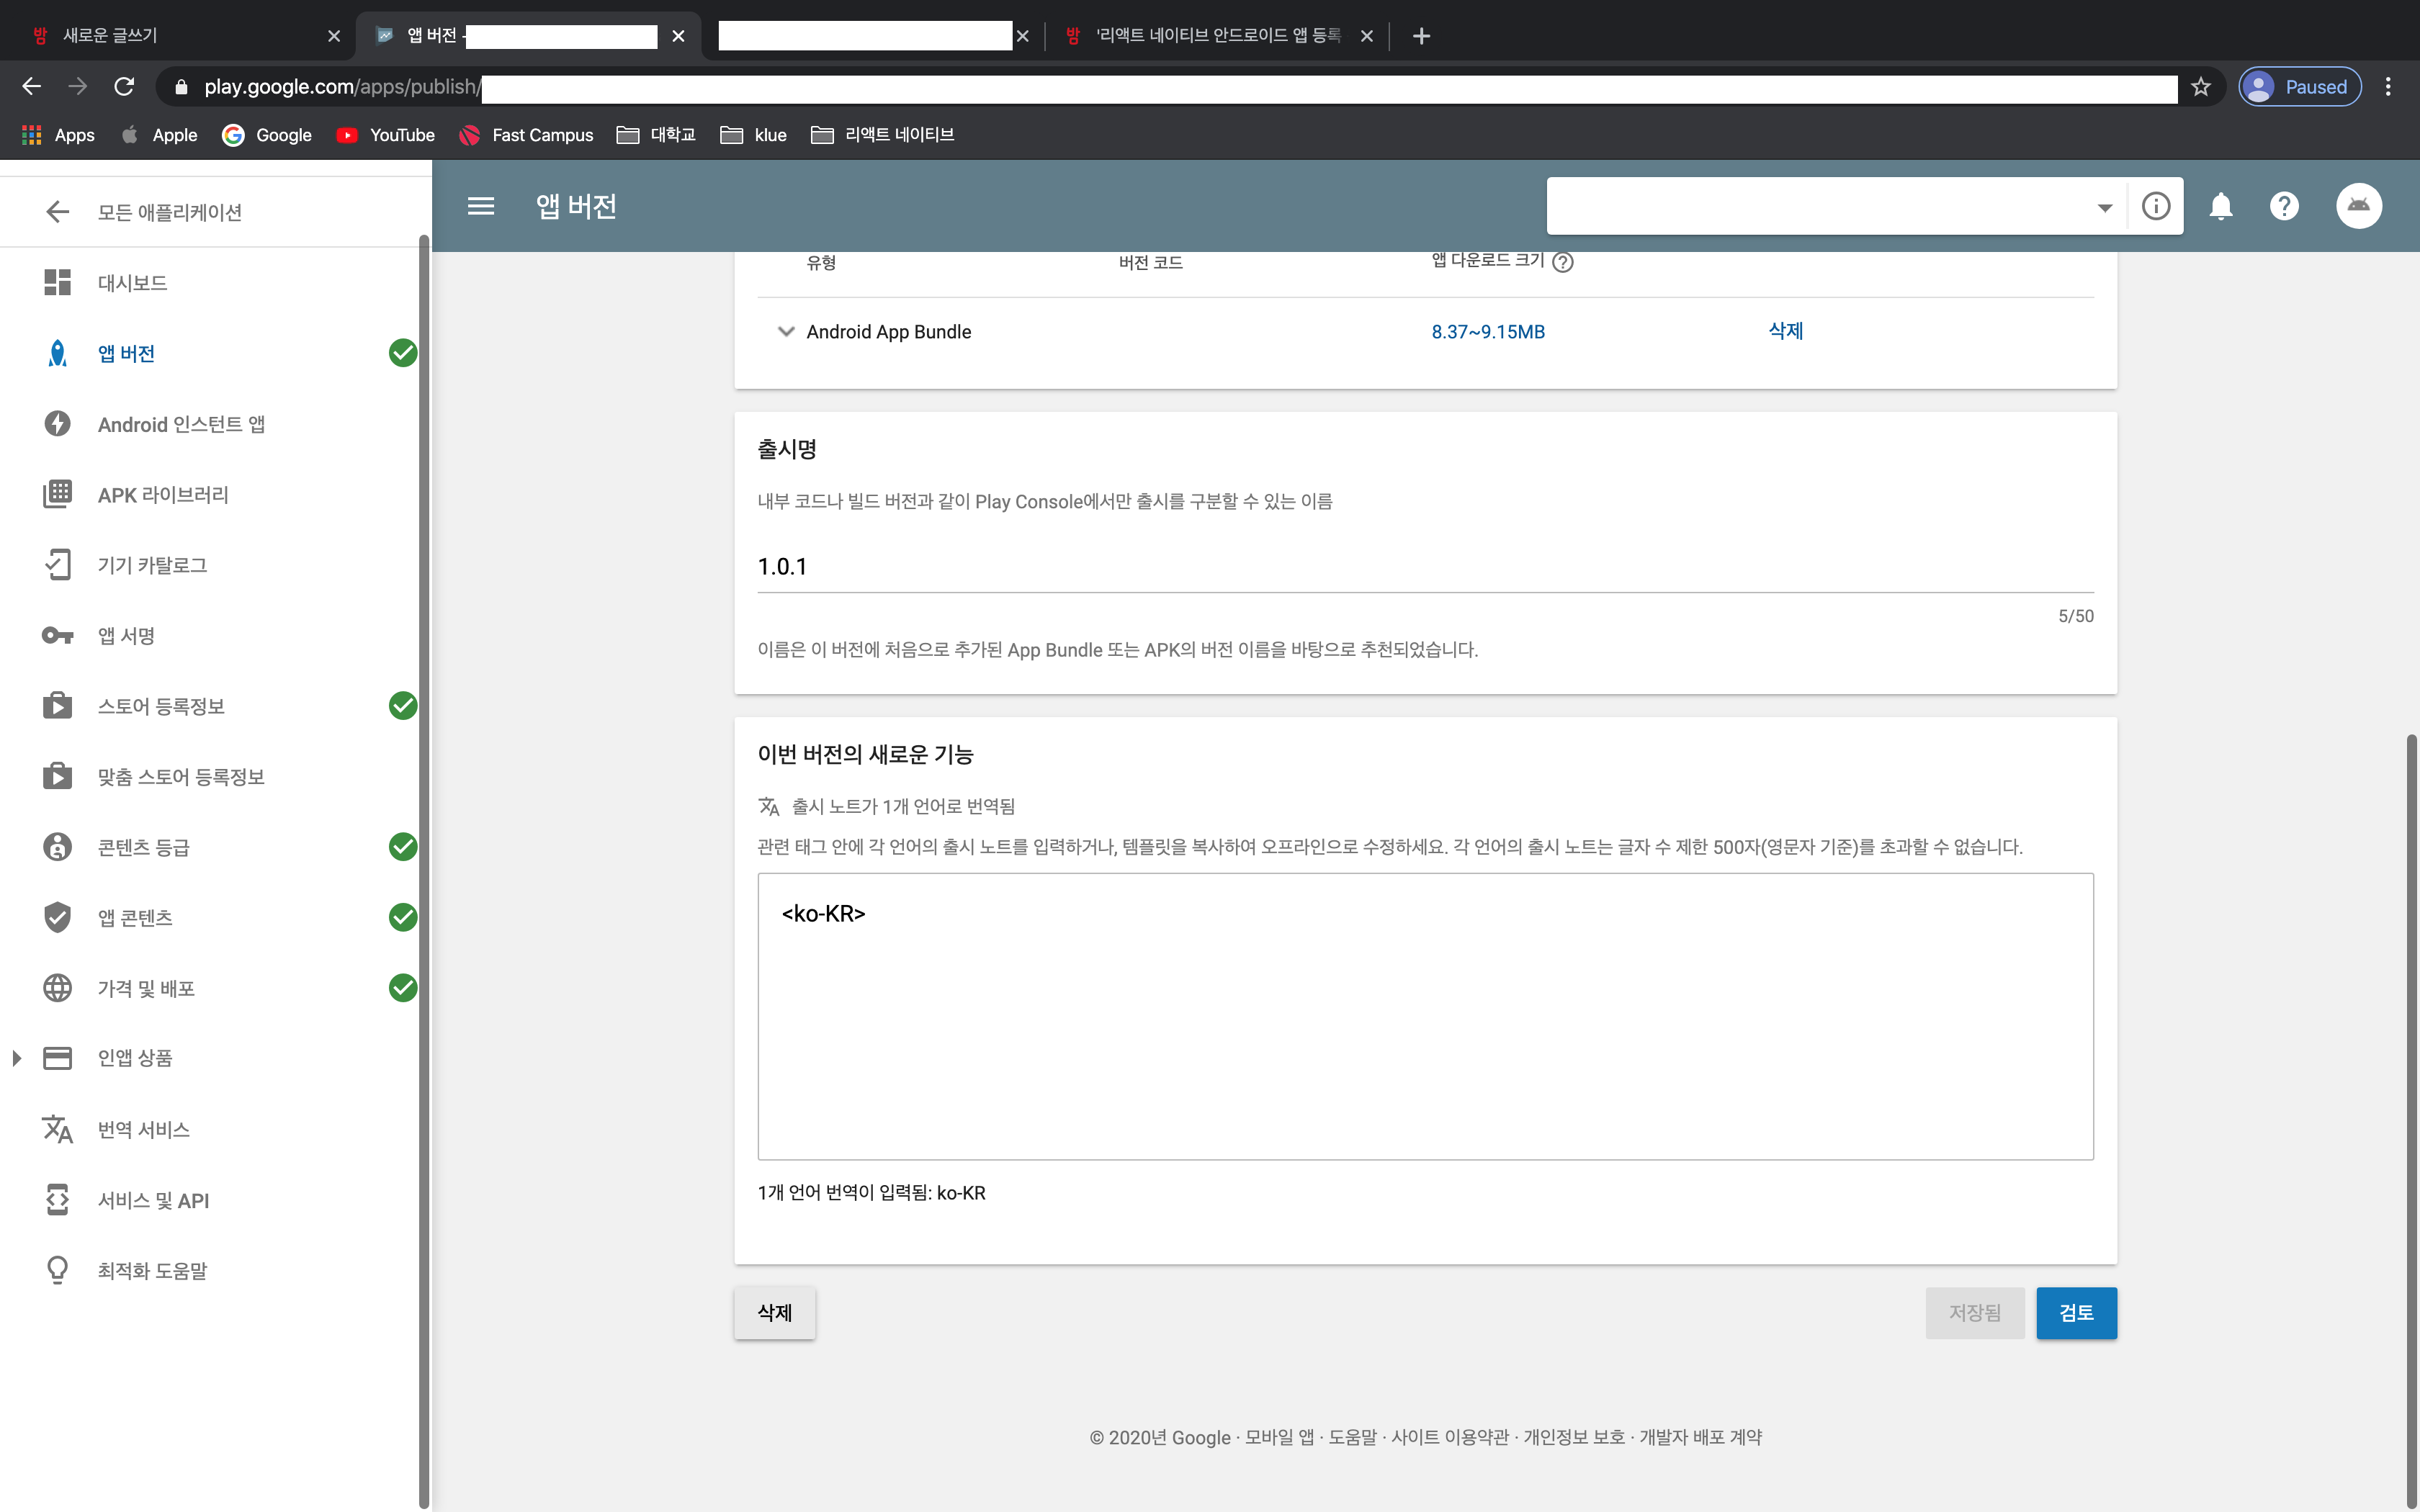The width and height of the screenshot is (2420, 1512).
Task: Click the blue 검토 button
Action: pyautogui.click(x=2076, y=1312)
